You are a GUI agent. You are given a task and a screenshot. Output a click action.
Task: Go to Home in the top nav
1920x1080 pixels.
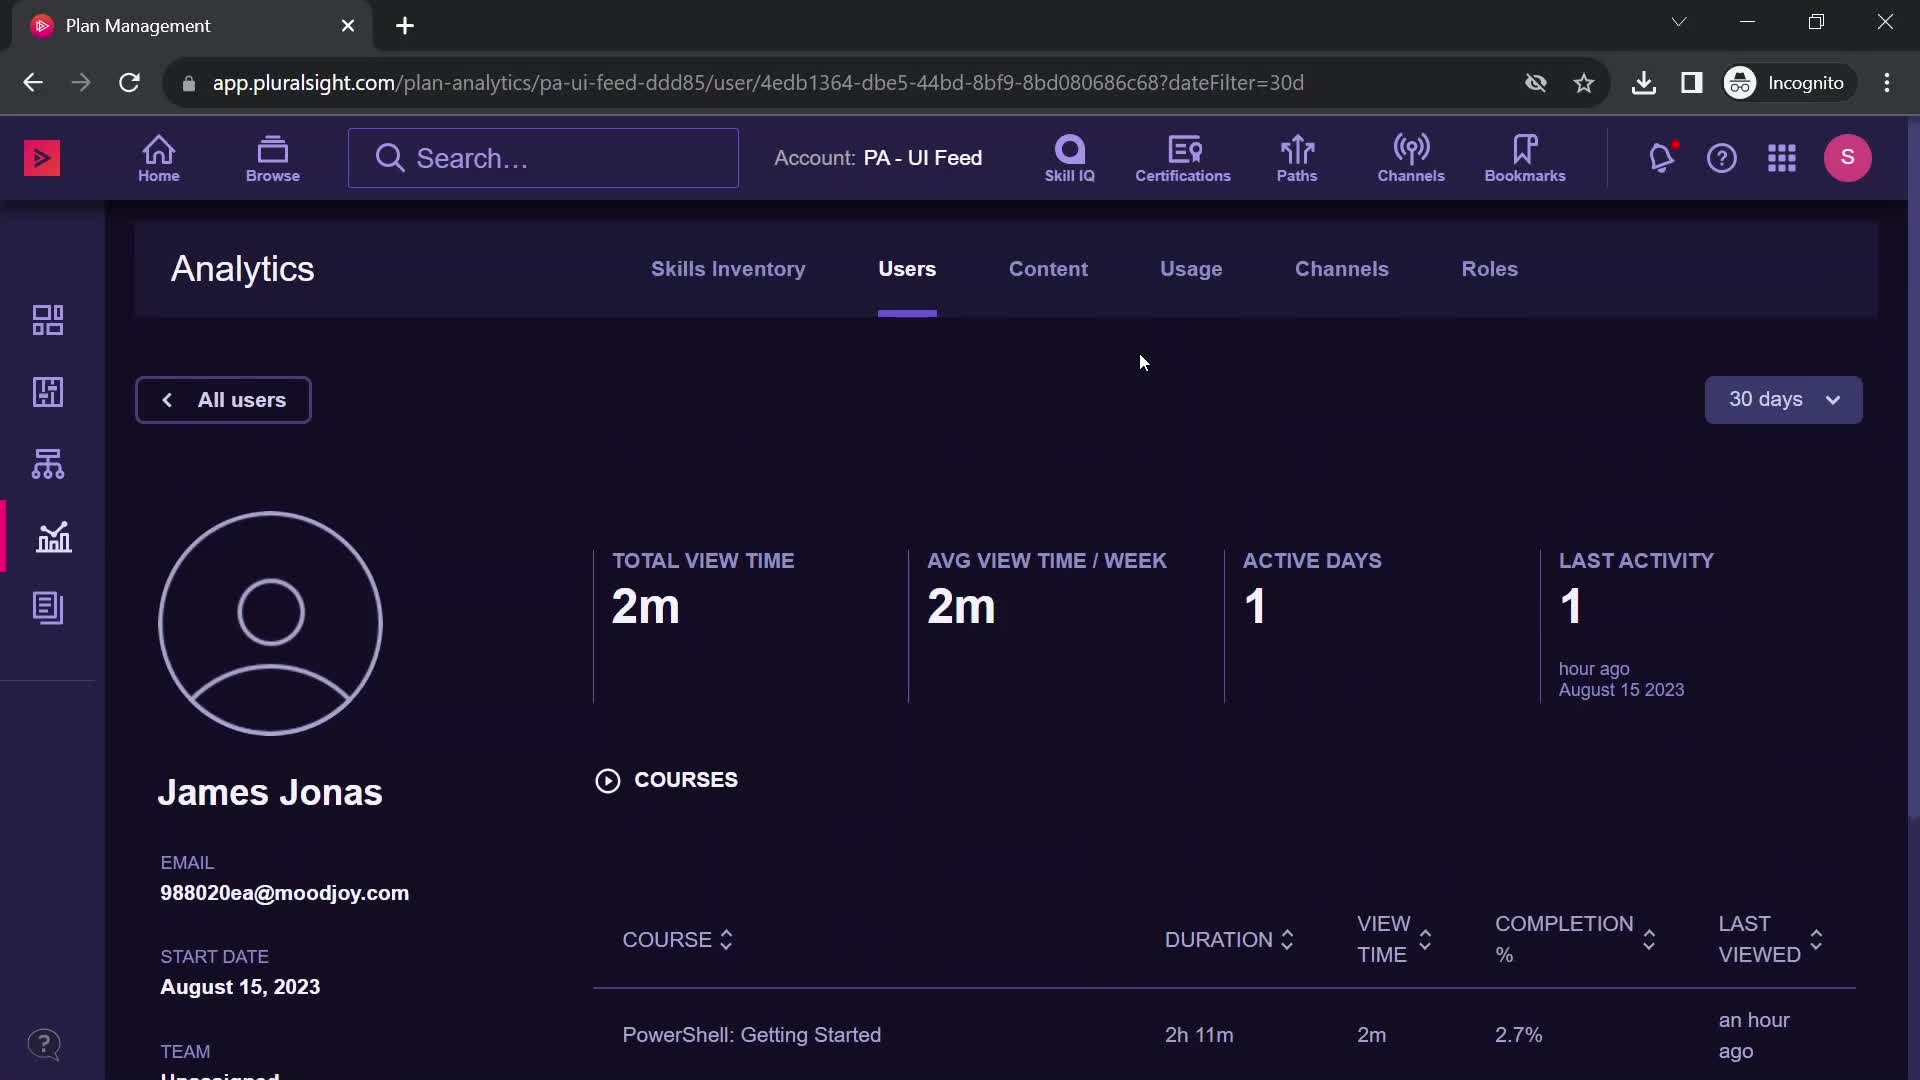(x=159, y=158)
